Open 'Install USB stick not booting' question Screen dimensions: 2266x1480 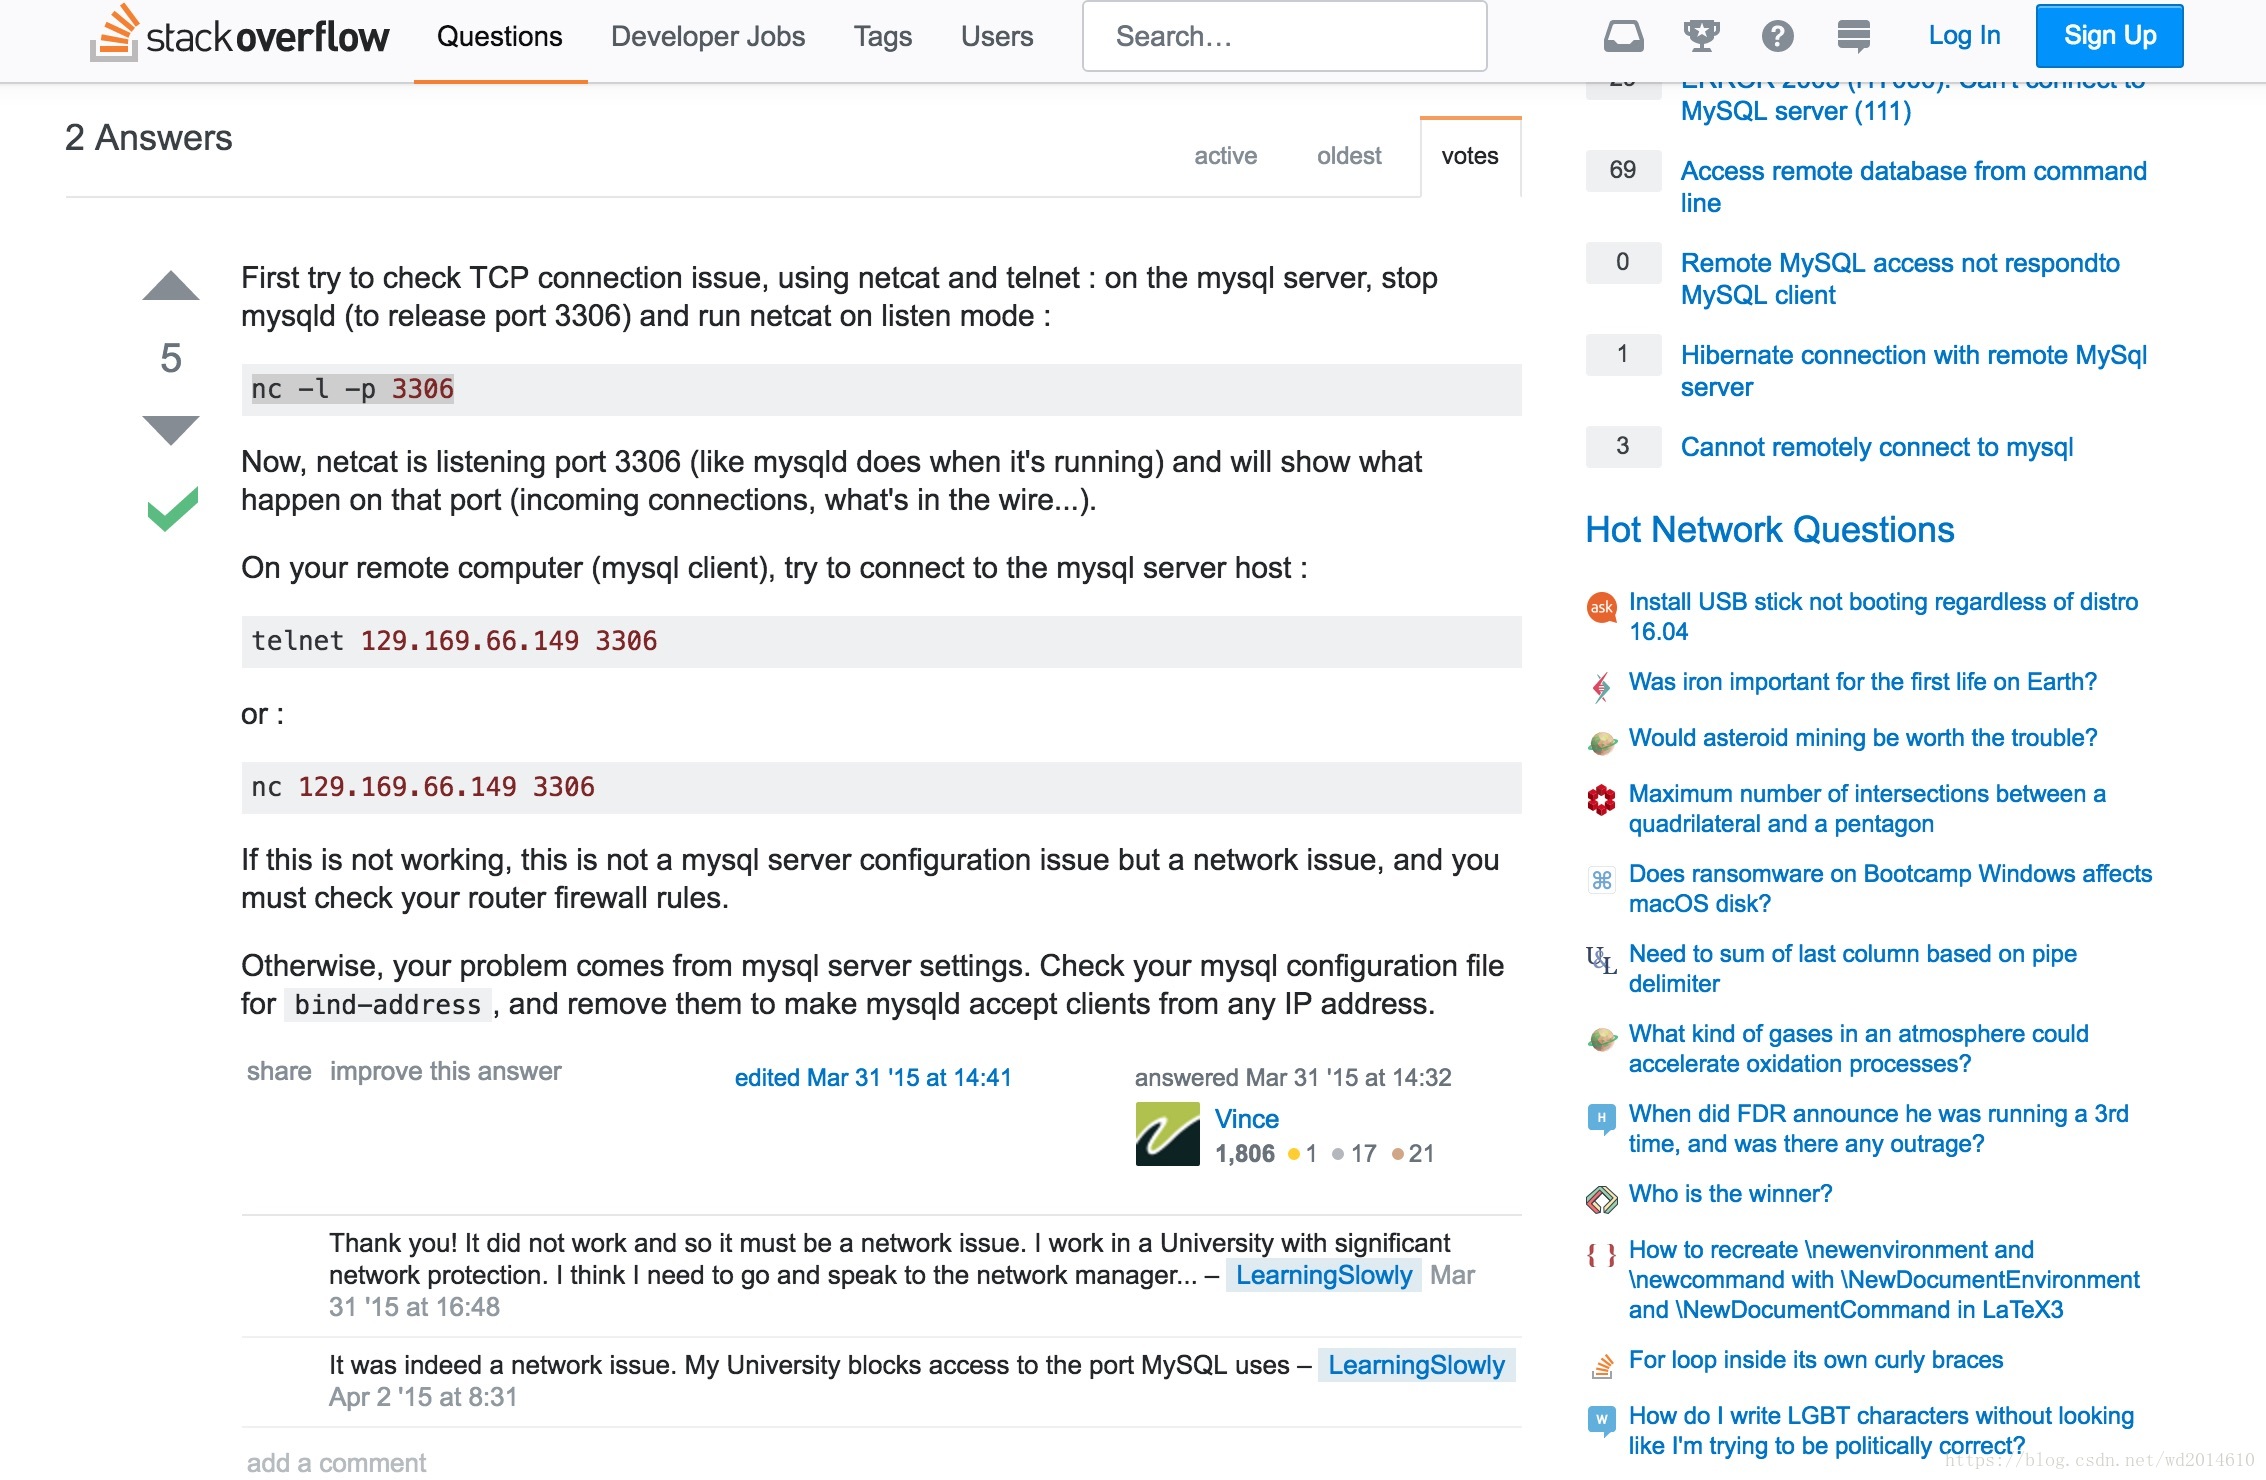click(1883, 616)
